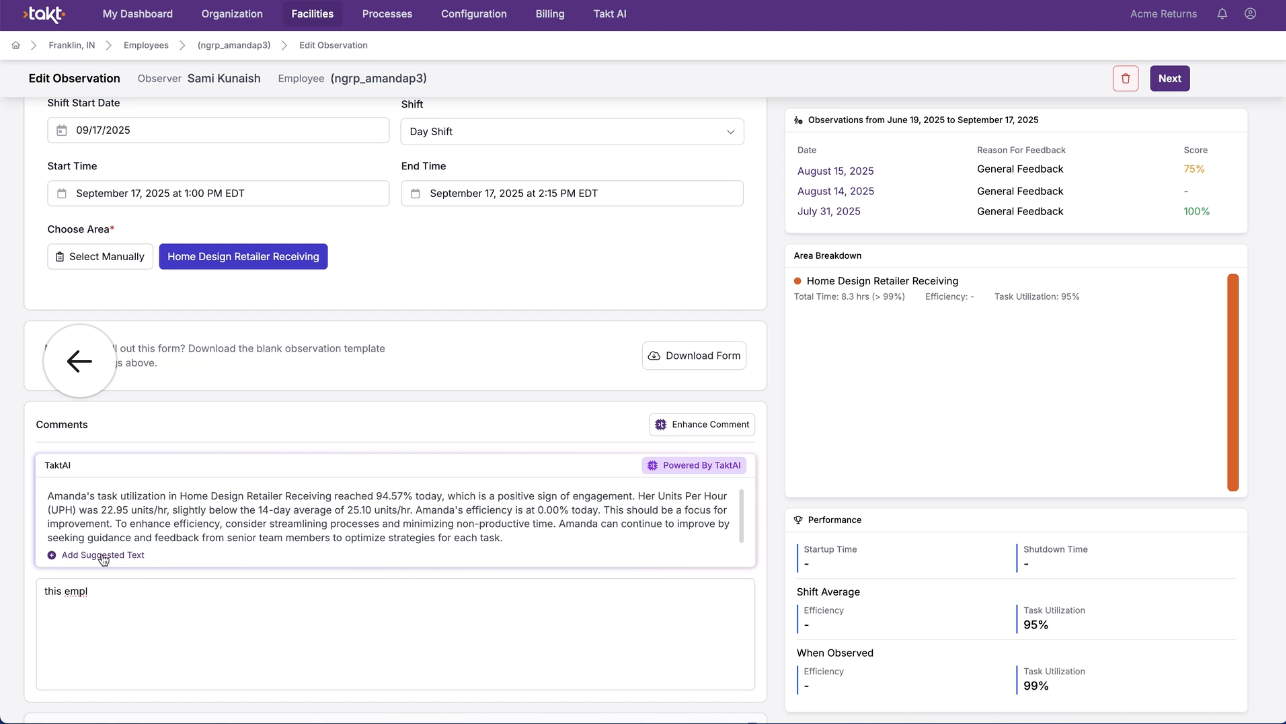Click the calendar icon in Shift Start Date

click(62, 131)
